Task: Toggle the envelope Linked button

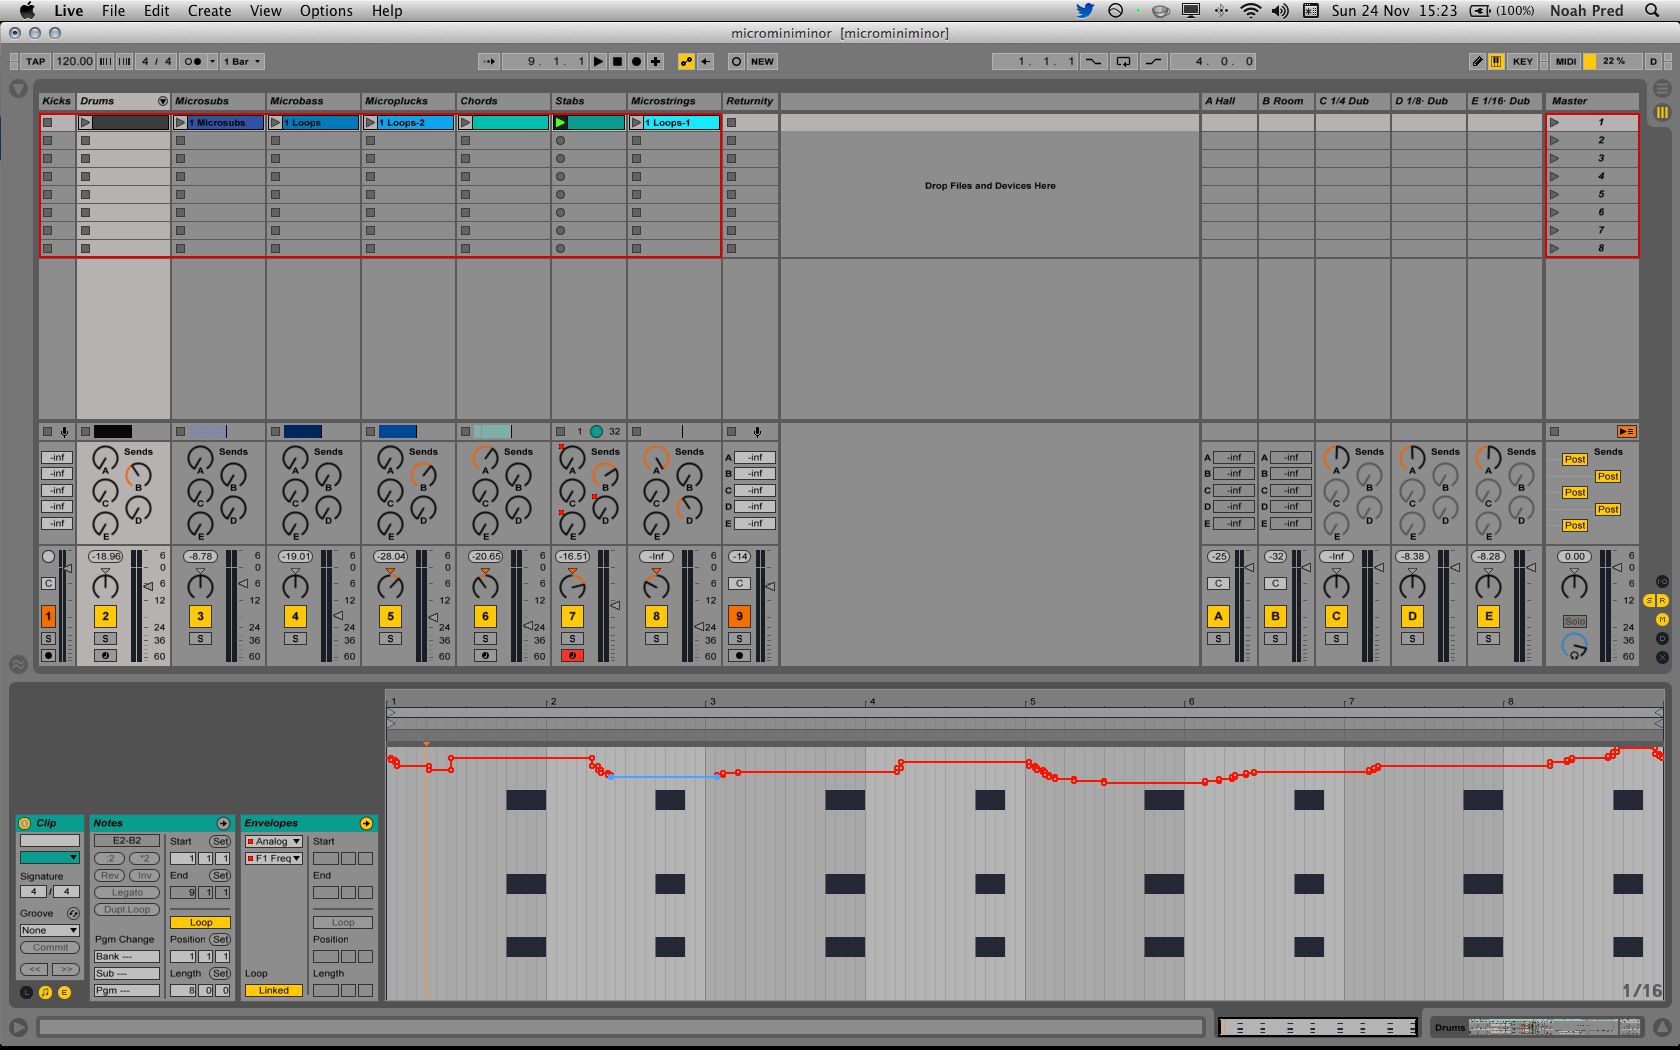Action: pyautogui.click(x=273, y=990)
